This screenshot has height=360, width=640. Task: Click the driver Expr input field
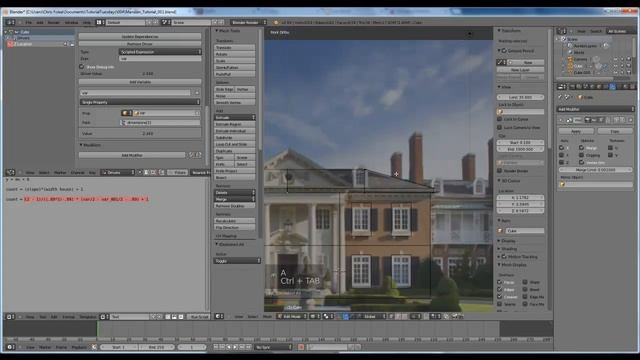click(x=160, y=59)
